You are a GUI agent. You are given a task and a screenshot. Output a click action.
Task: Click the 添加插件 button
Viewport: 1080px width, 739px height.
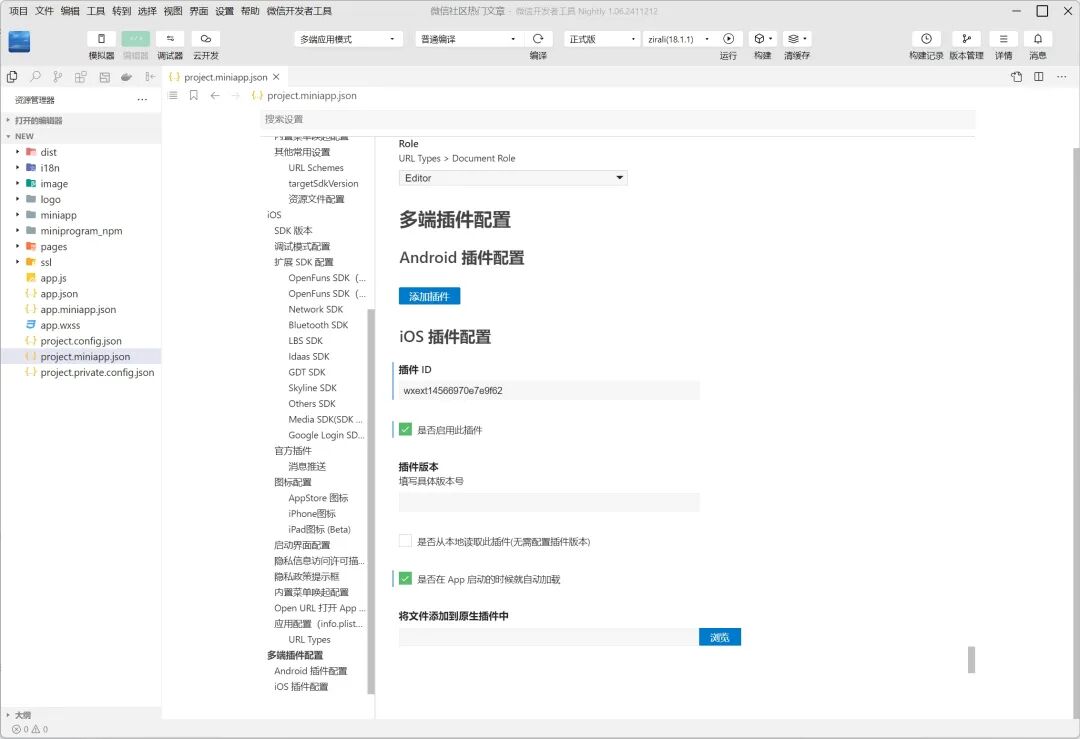click(x=429, y=296)
